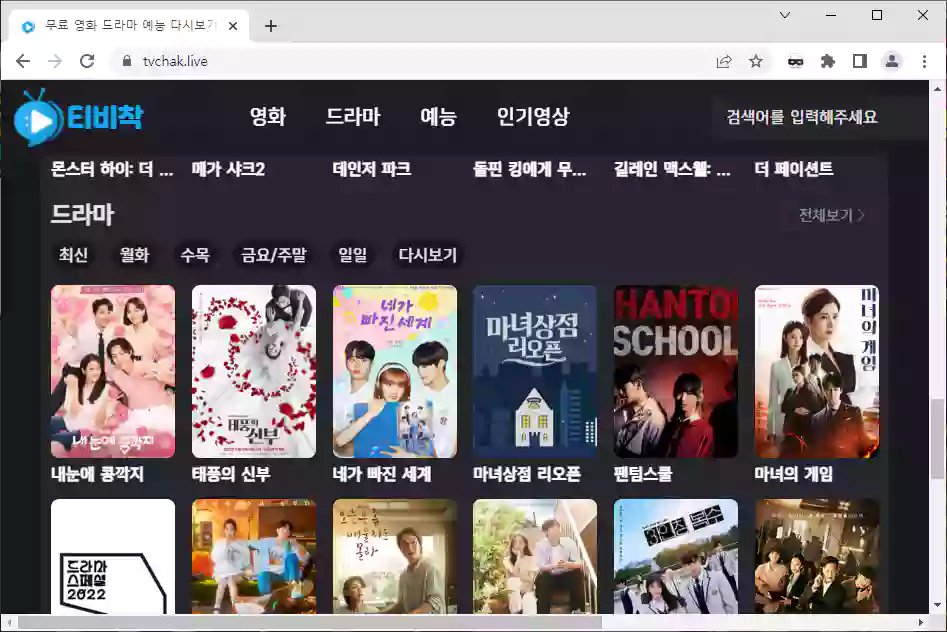Open the tab search dropdown arrow

[x=785, y=15]
